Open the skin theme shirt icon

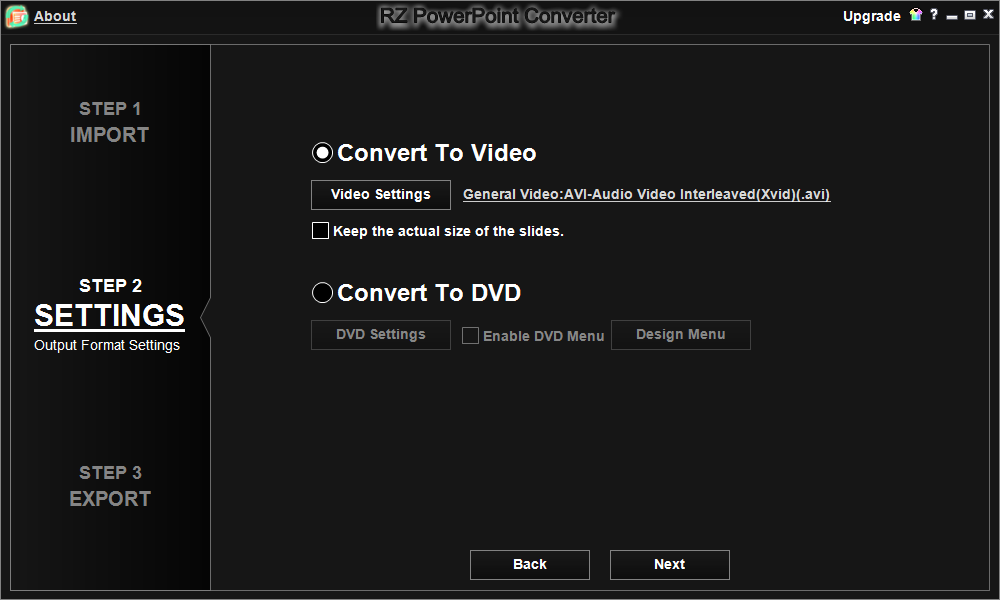915,15
